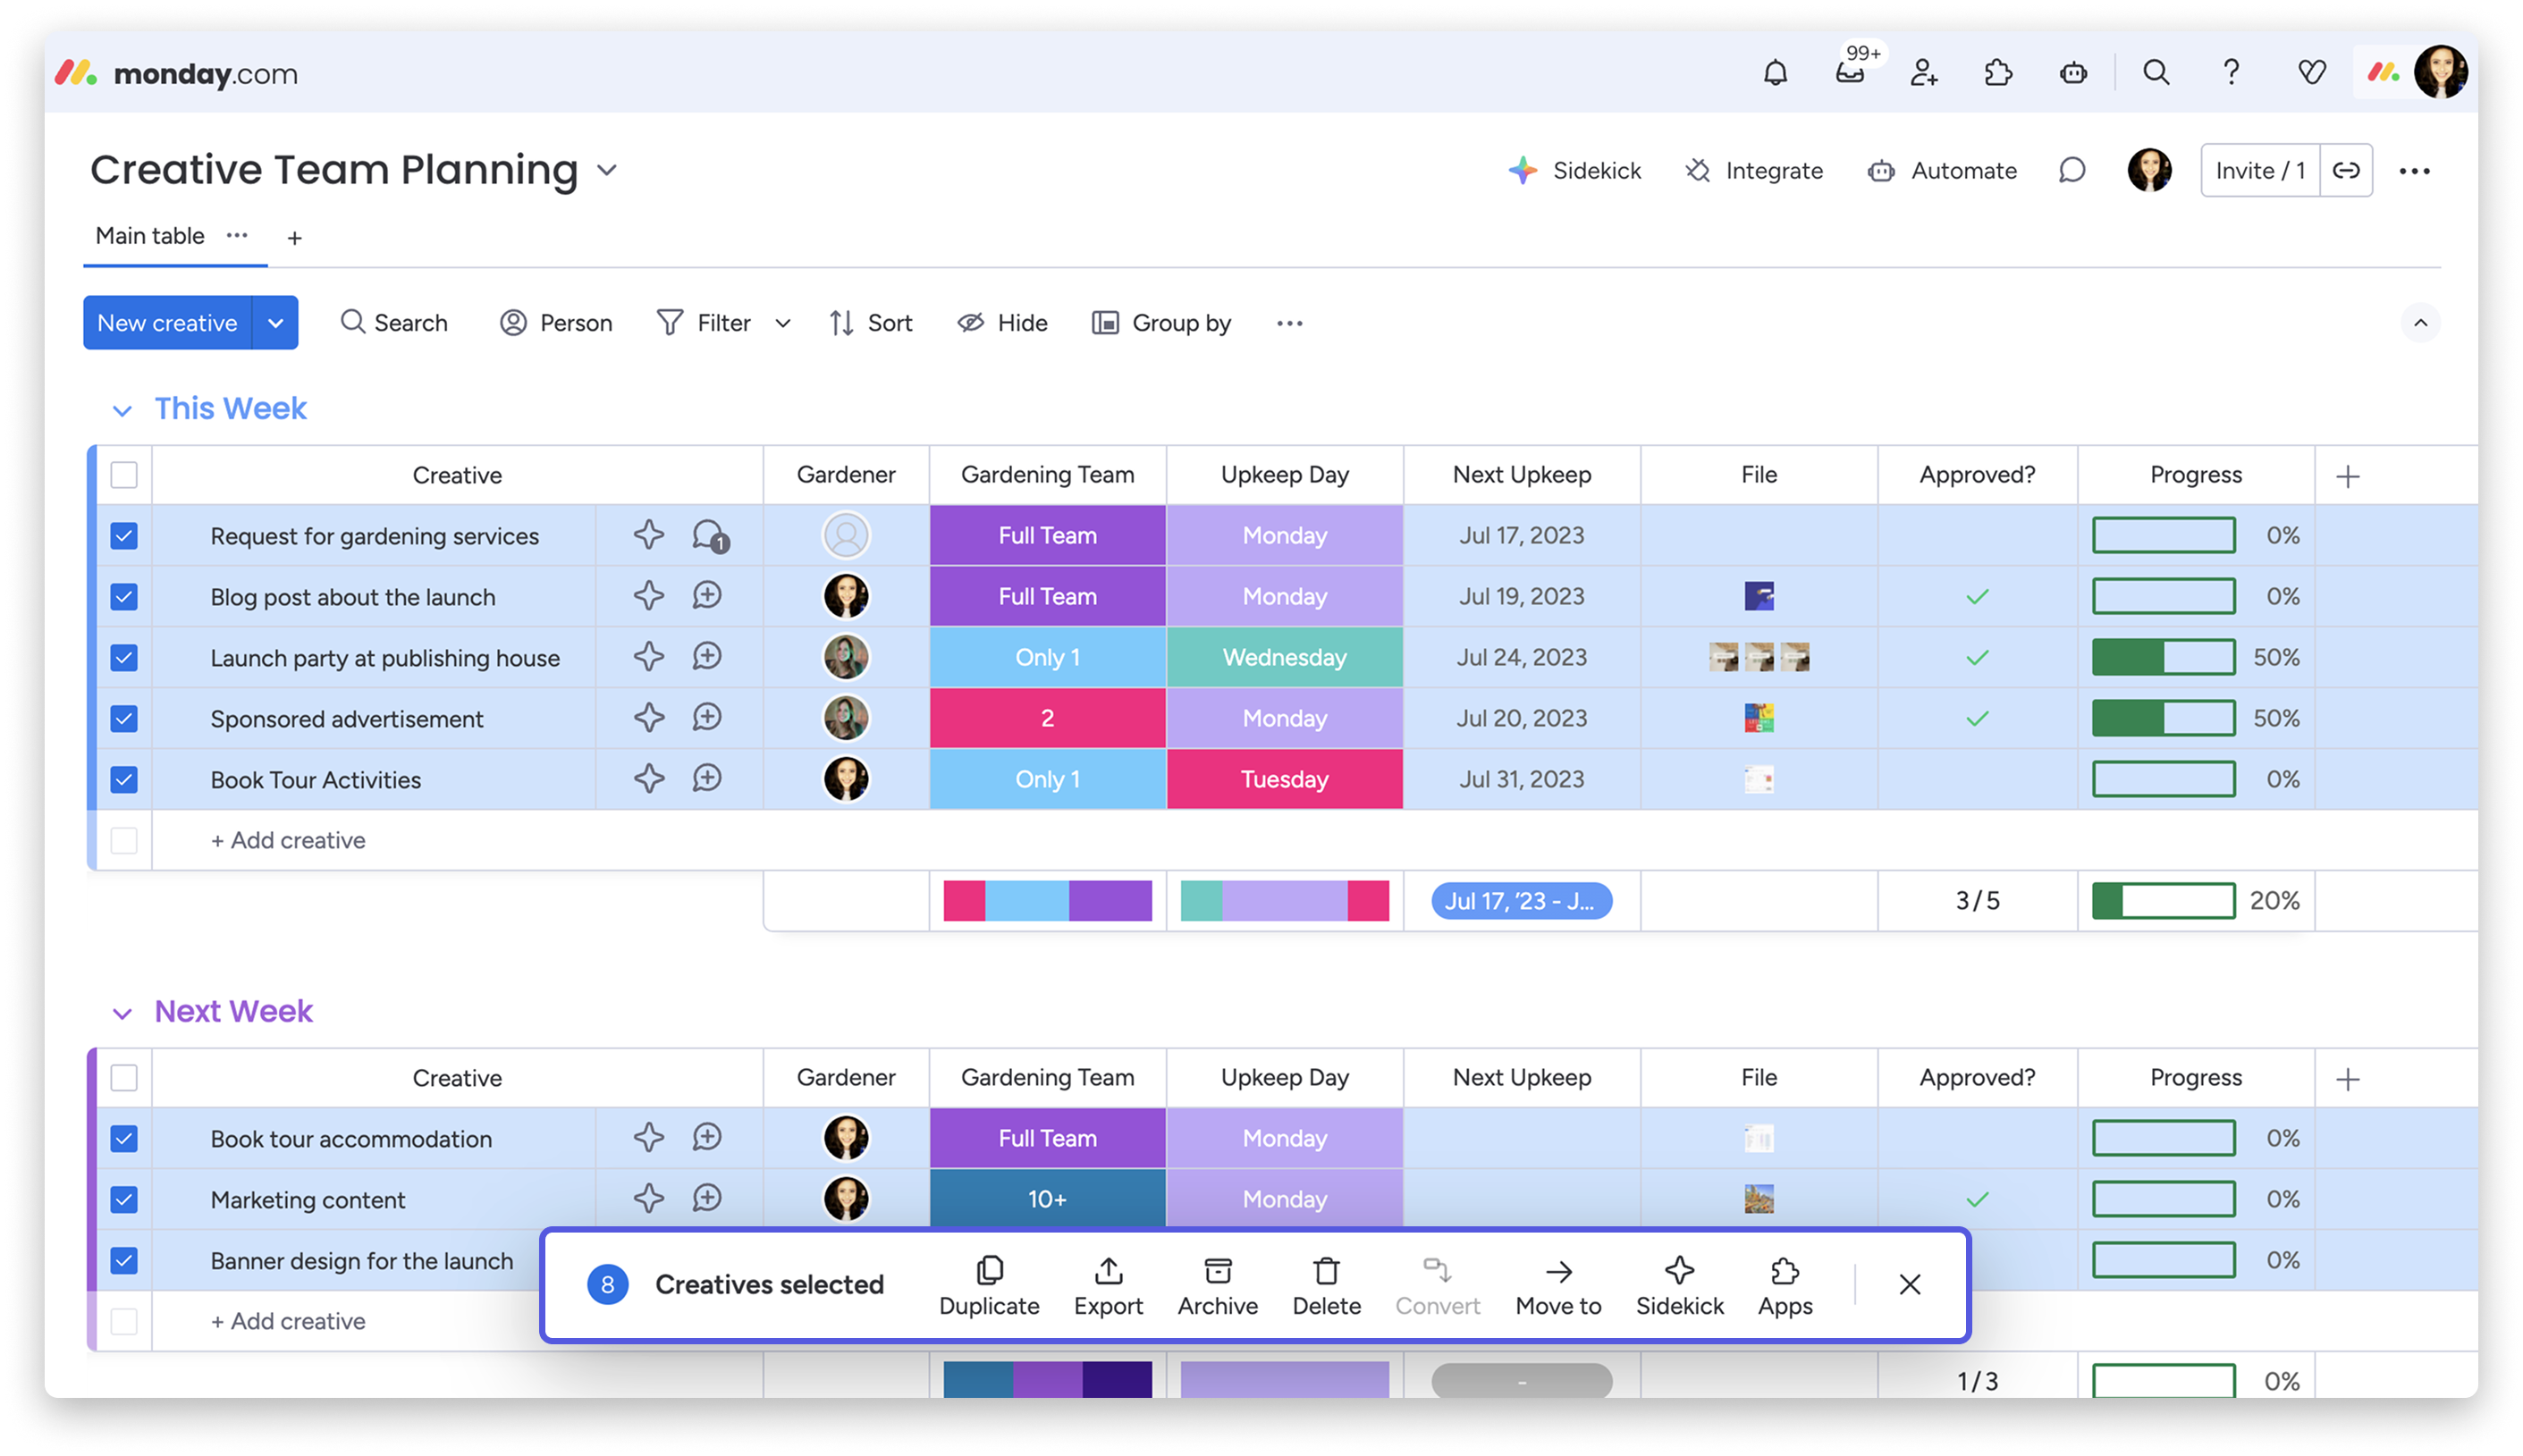This screenshot has width=2523, height=1456.
Task: Open the inbox with 99+ badge
Action: [1850, 72]
